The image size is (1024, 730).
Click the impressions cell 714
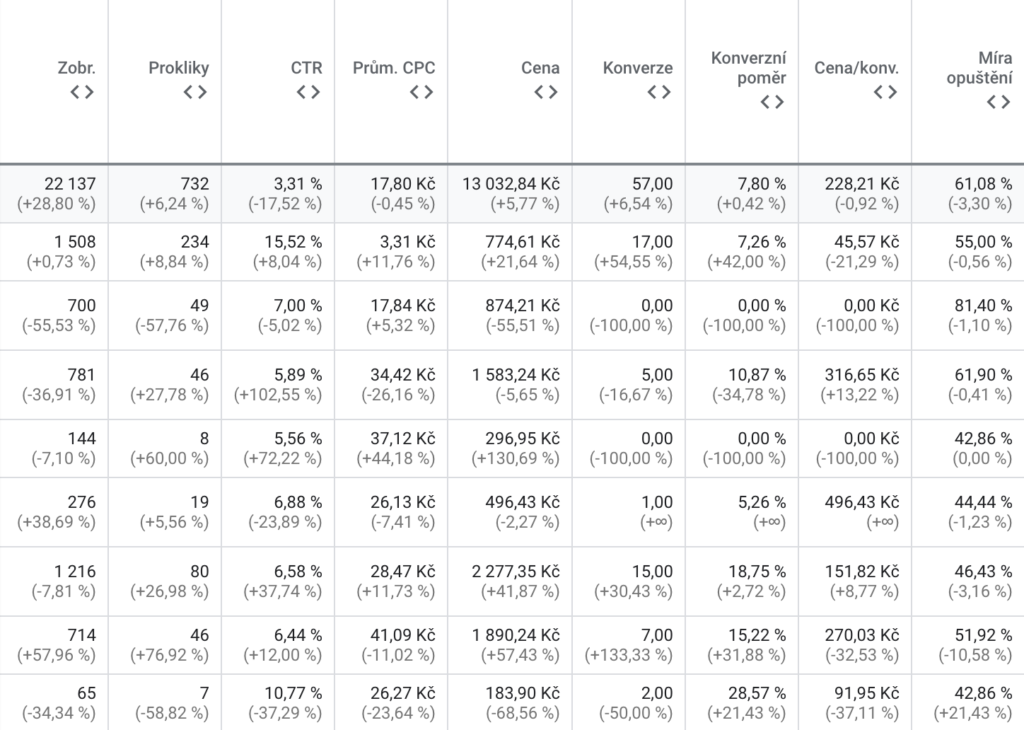point(82,635)
